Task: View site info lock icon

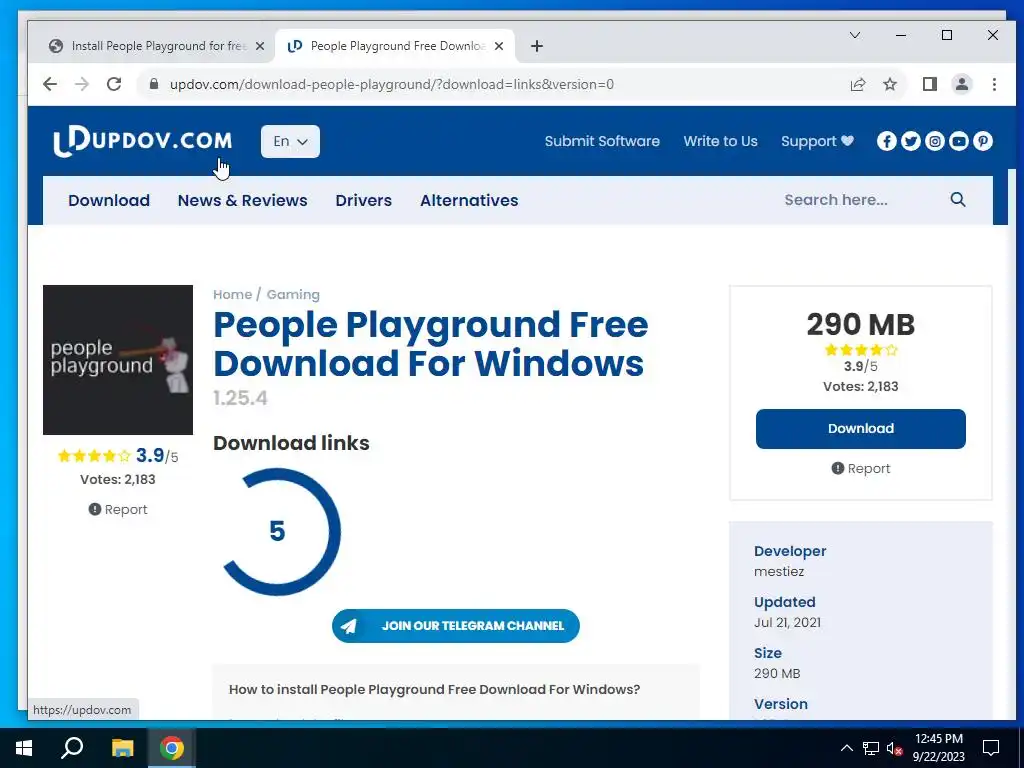Action: [x=153, y=84]
